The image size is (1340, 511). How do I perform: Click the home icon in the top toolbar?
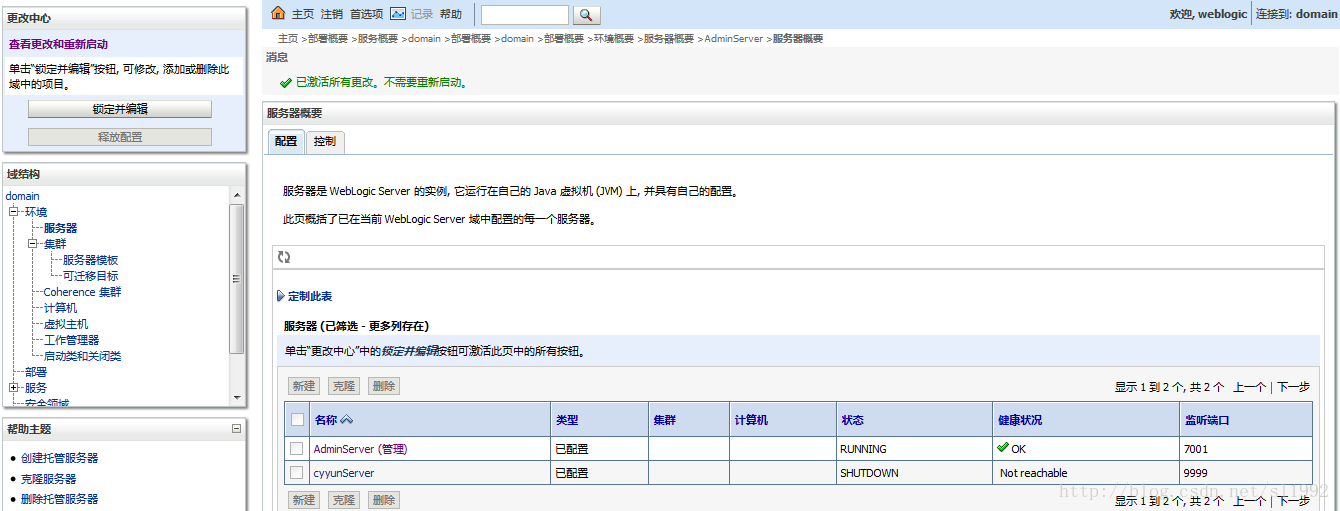pyautogui.click(x=278, y=14)
